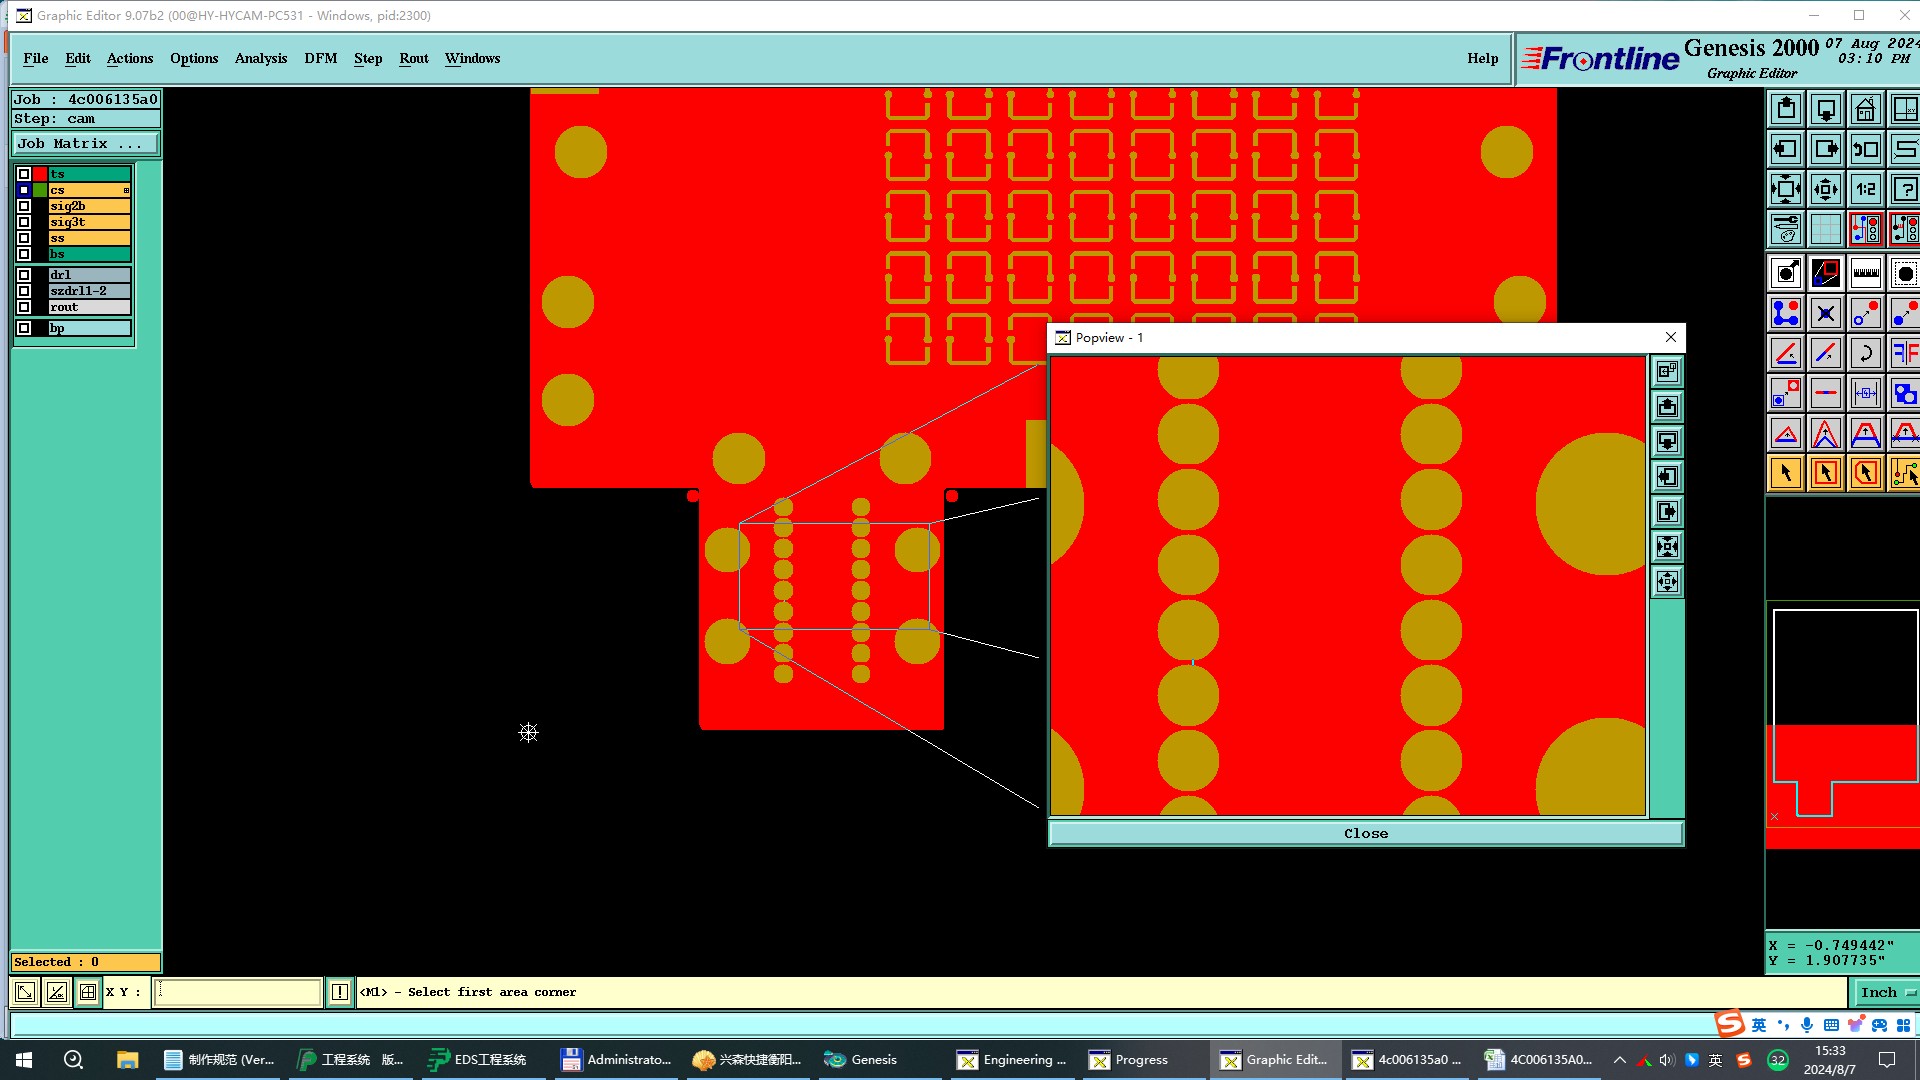Open the Inch units dropdown

[x=1886, y=992]
